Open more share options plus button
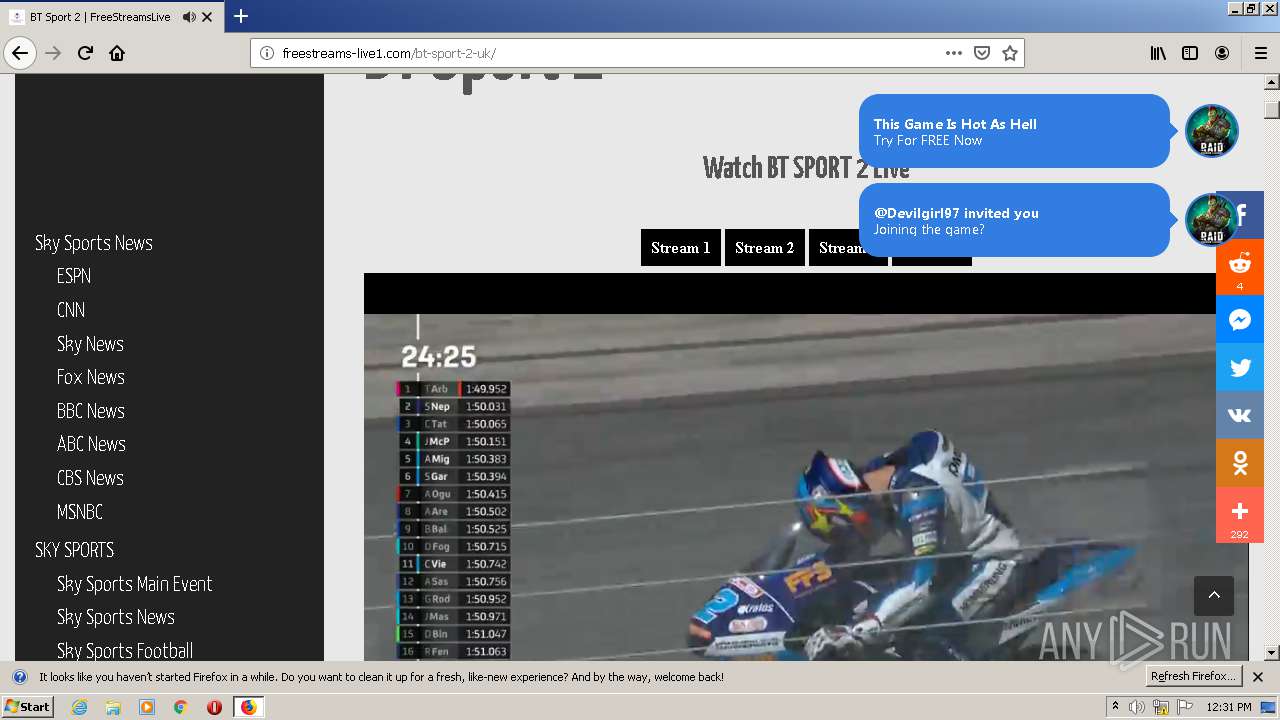This screenshot has width=1280, height=720. 1240,514
